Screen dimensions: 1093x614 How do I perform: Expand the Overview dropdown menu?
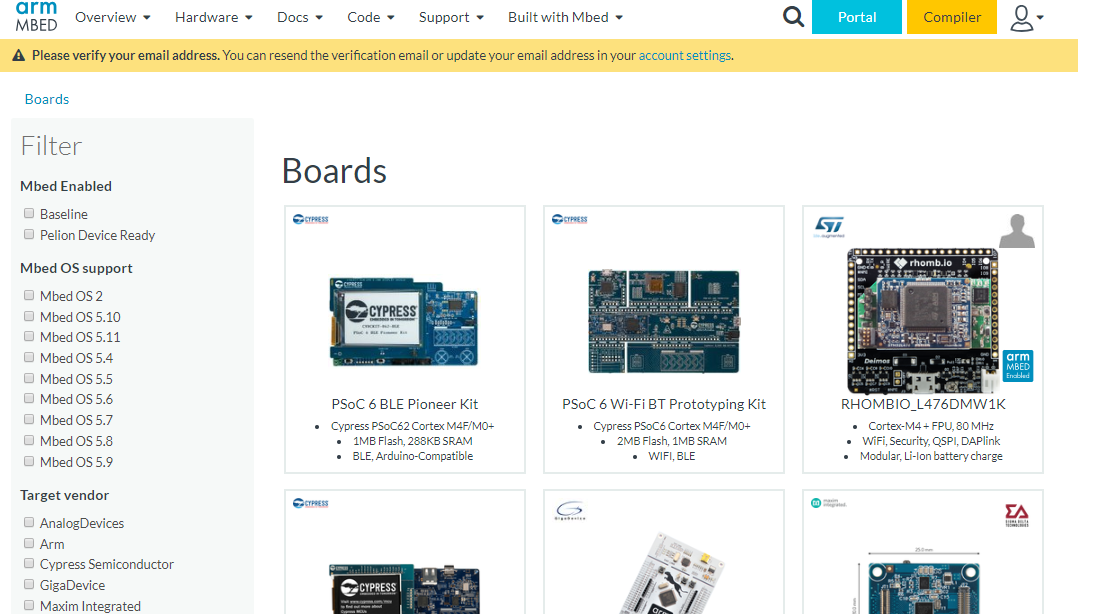pyautogui.click(x=112, y=17)
